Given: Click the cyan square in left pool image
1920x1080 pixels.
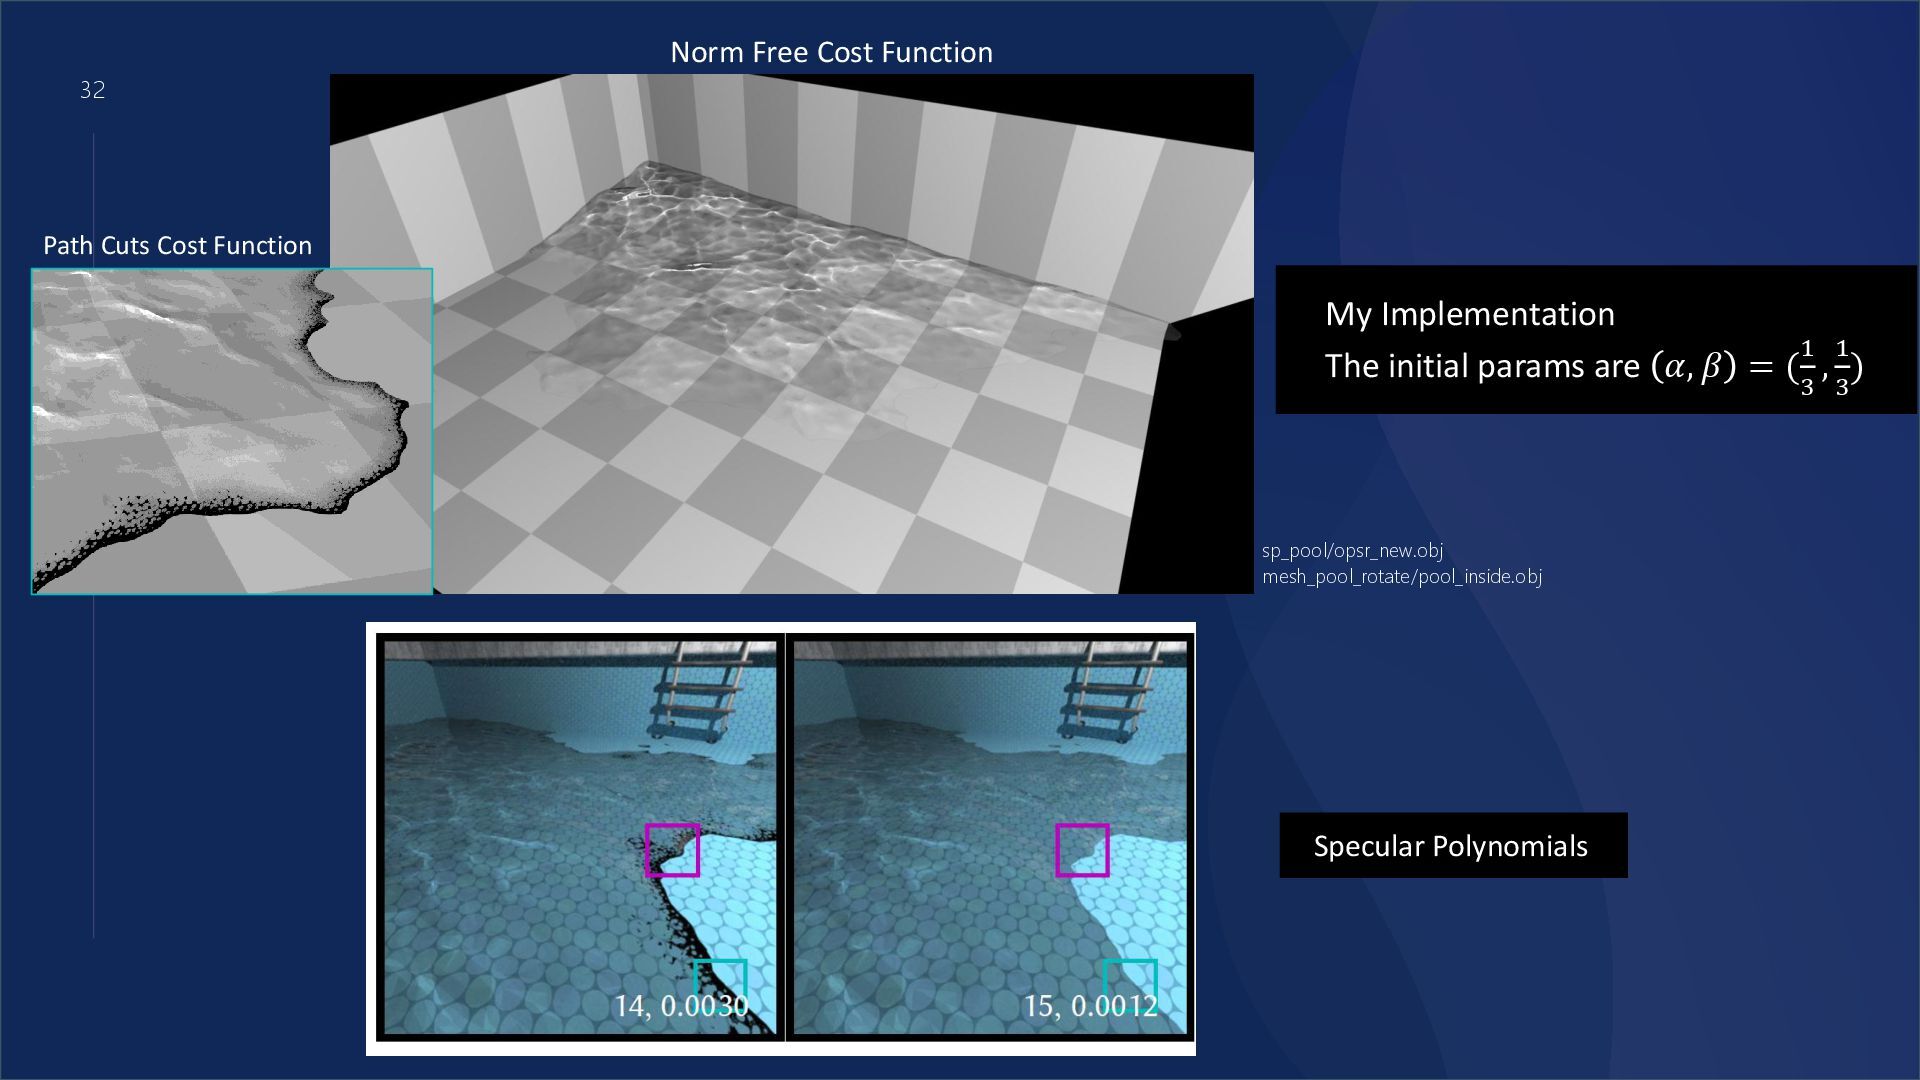Looking at the screenshot, I should coord(720,978).
